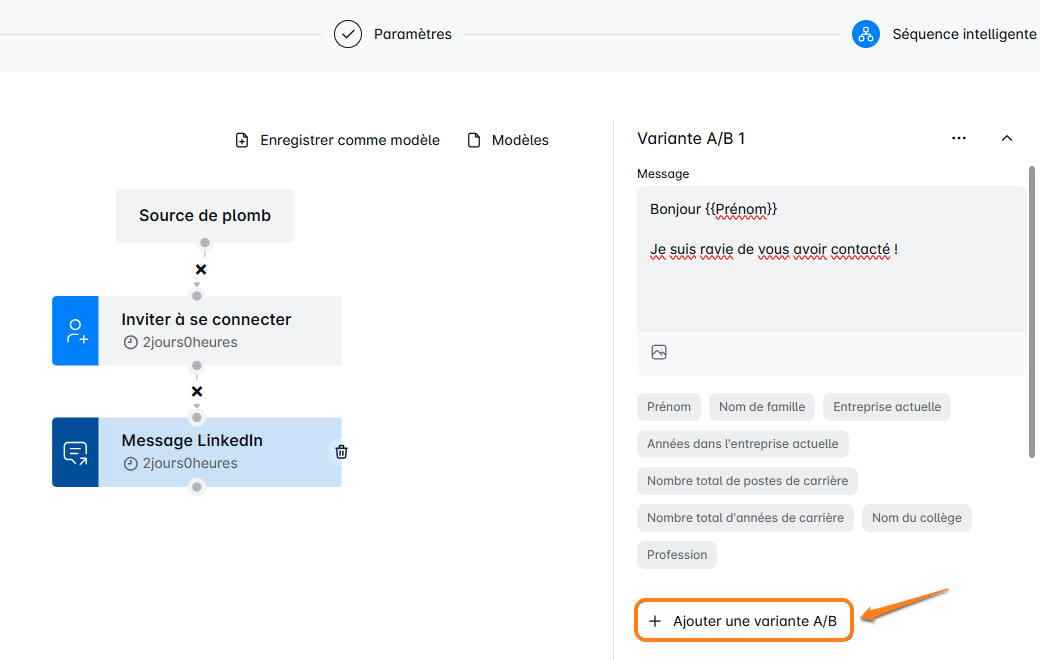Click Enregistrer comme modèle
This screenshot has width=1040, height=660.
point(338,140)
